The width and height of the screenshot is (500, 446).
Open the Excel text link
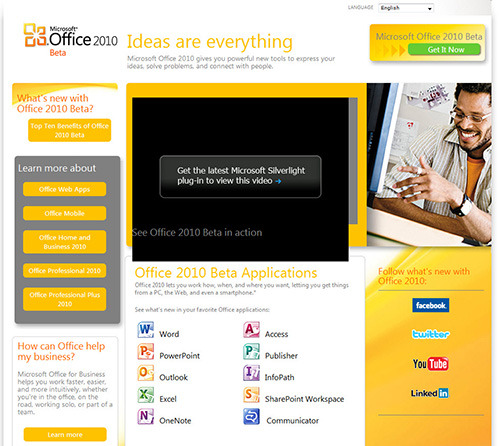tap(168, 399)
